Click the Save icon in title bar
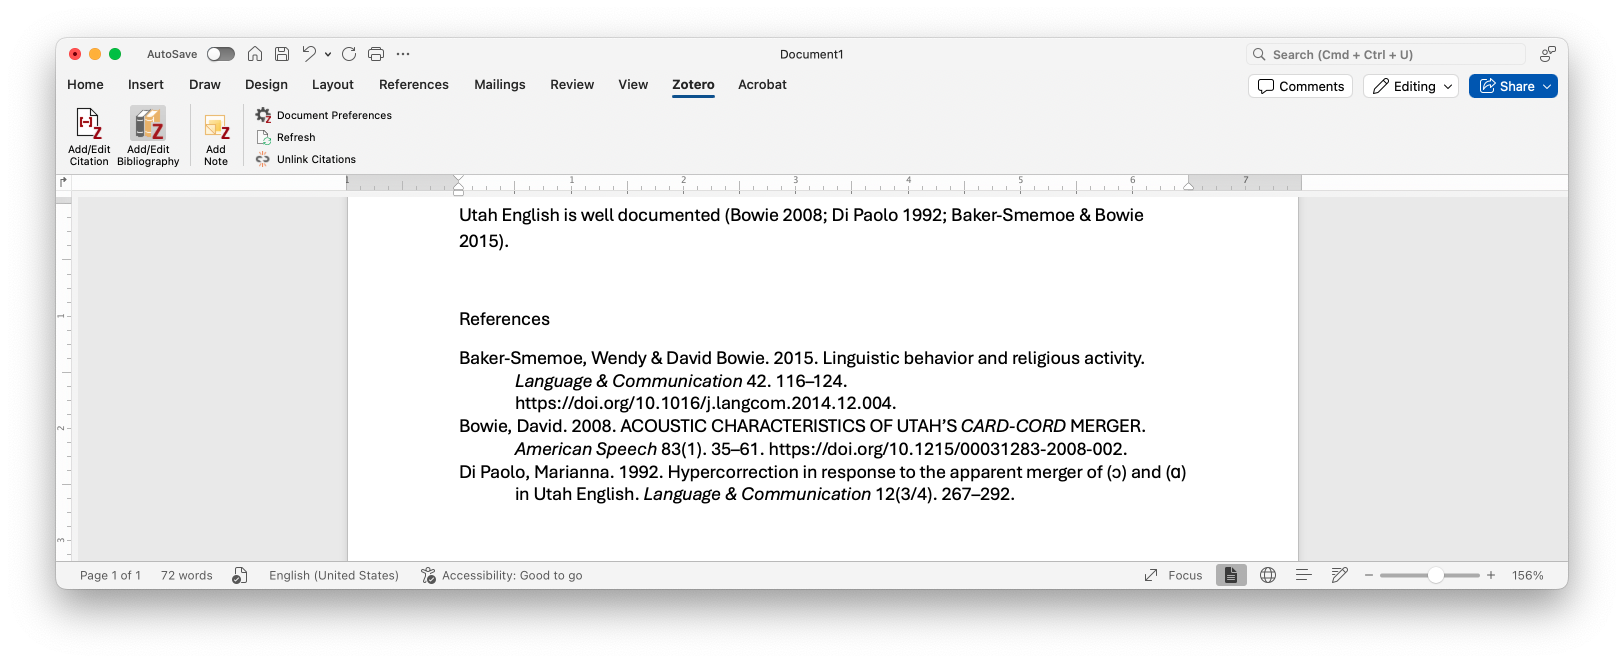Image resolution: width=1624 pixels, height=663 pixels. [282, 54]
